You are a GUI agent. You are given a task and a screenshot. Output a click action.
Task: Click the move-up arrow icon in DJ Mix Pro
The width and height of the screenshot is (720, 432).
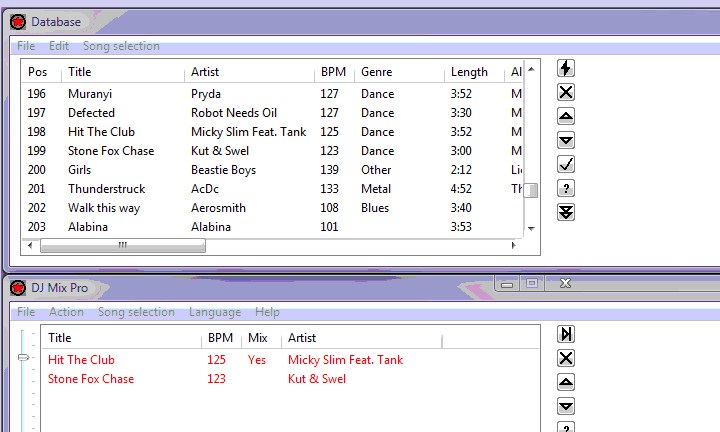[565, 382]
